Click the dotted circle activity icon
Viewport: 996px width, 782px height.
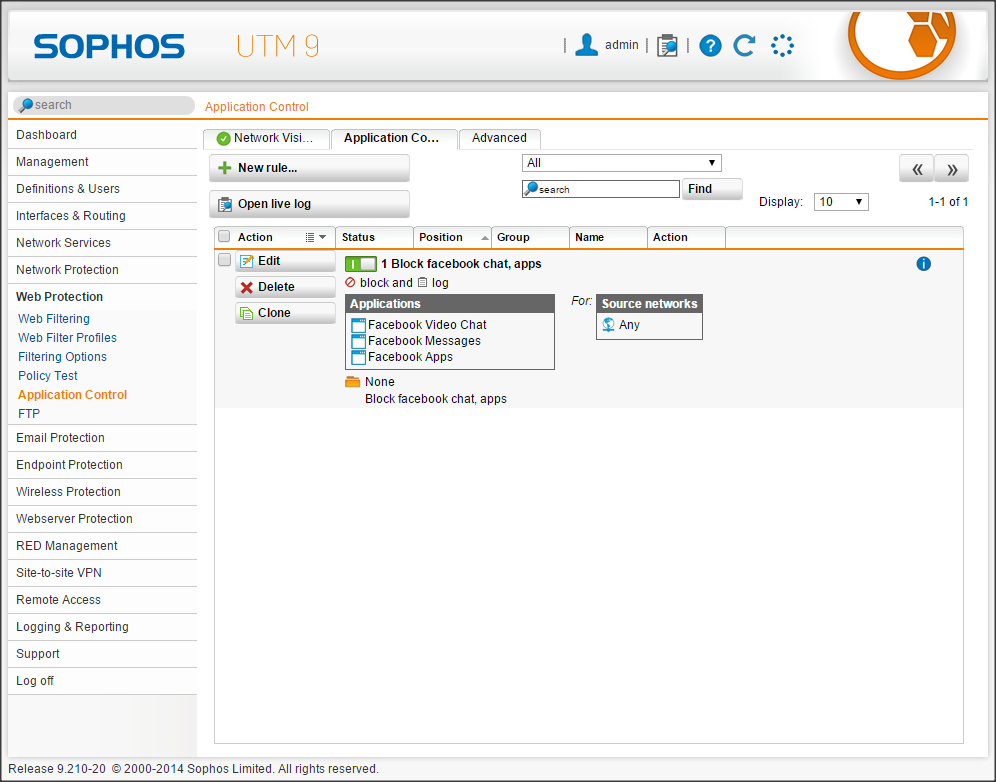782,45
